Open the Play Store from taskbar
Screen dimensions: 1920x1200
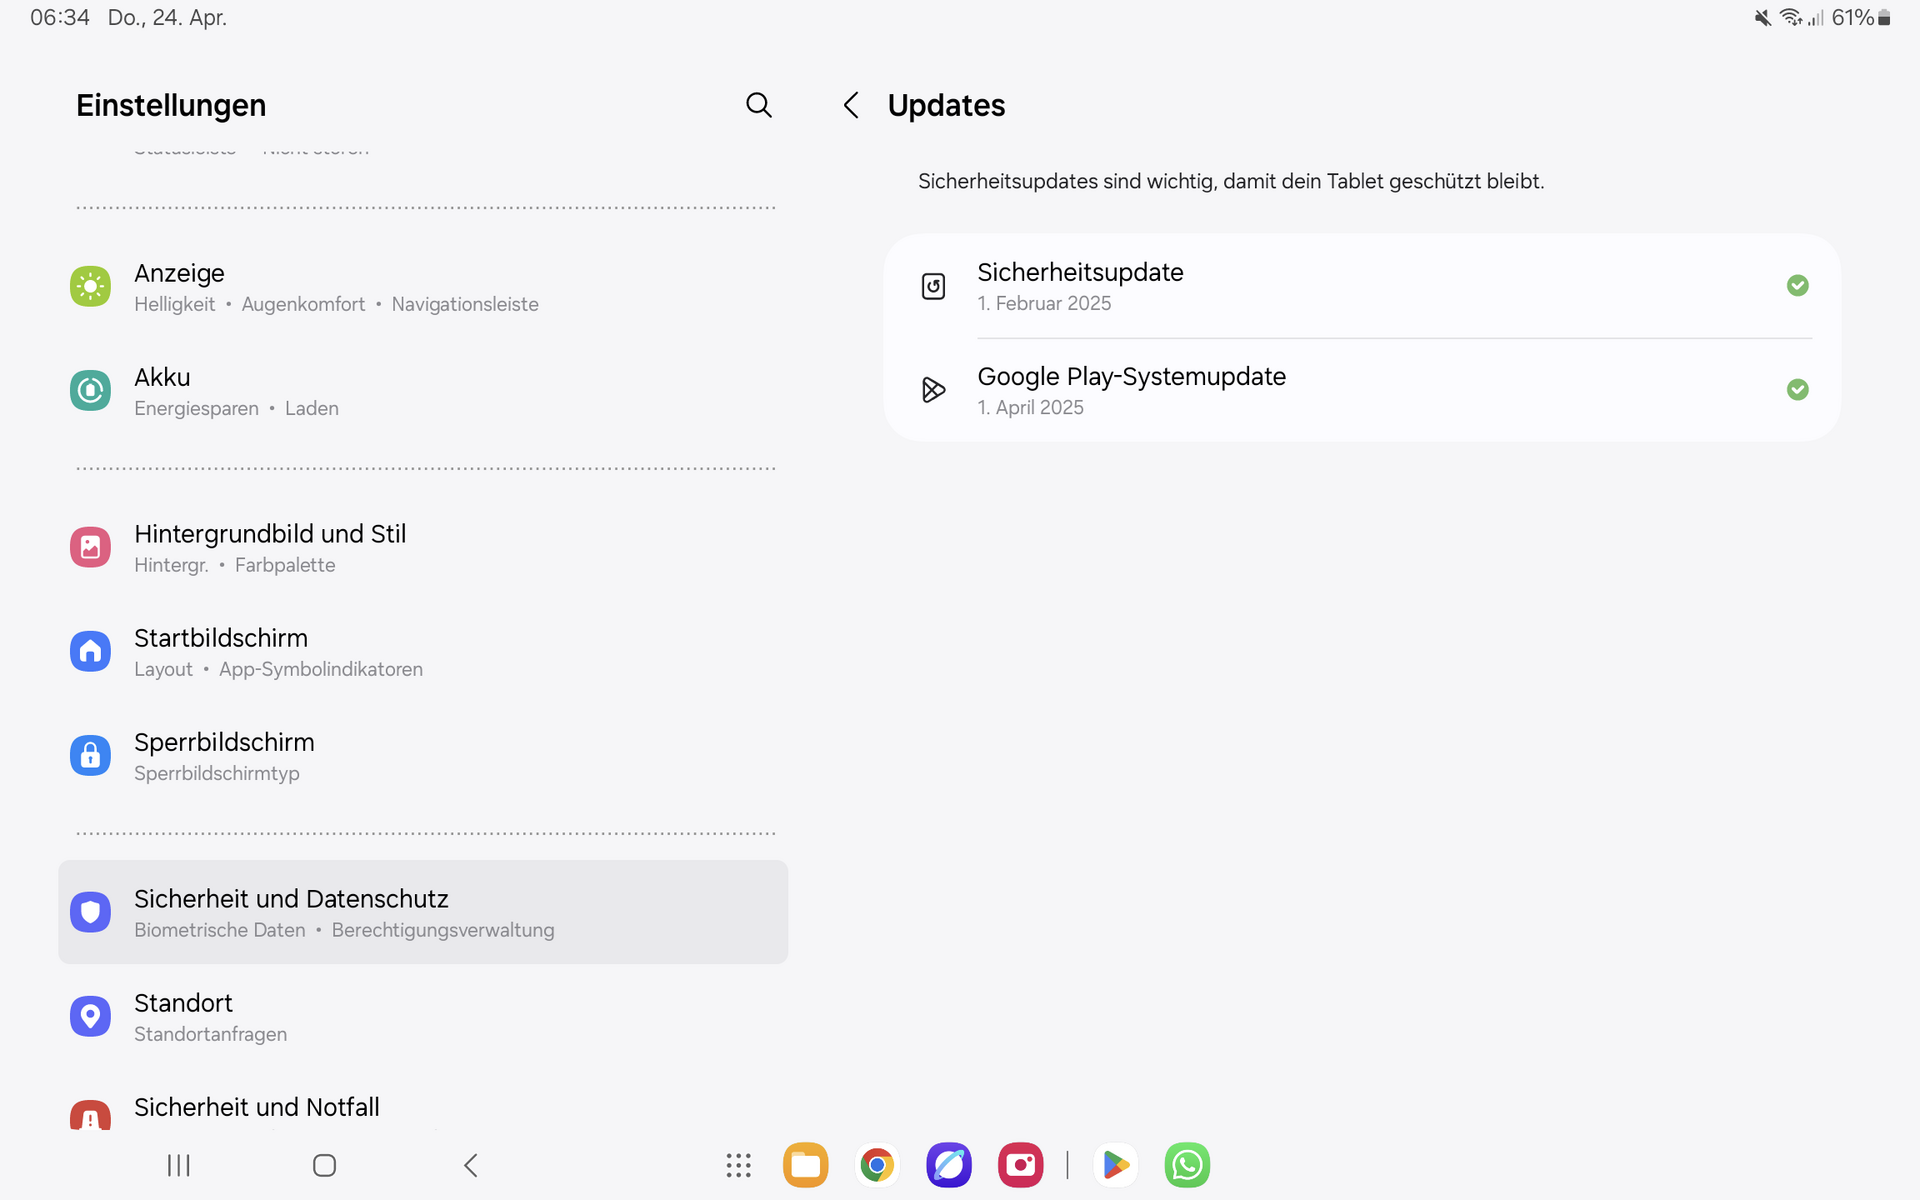1115,1165
